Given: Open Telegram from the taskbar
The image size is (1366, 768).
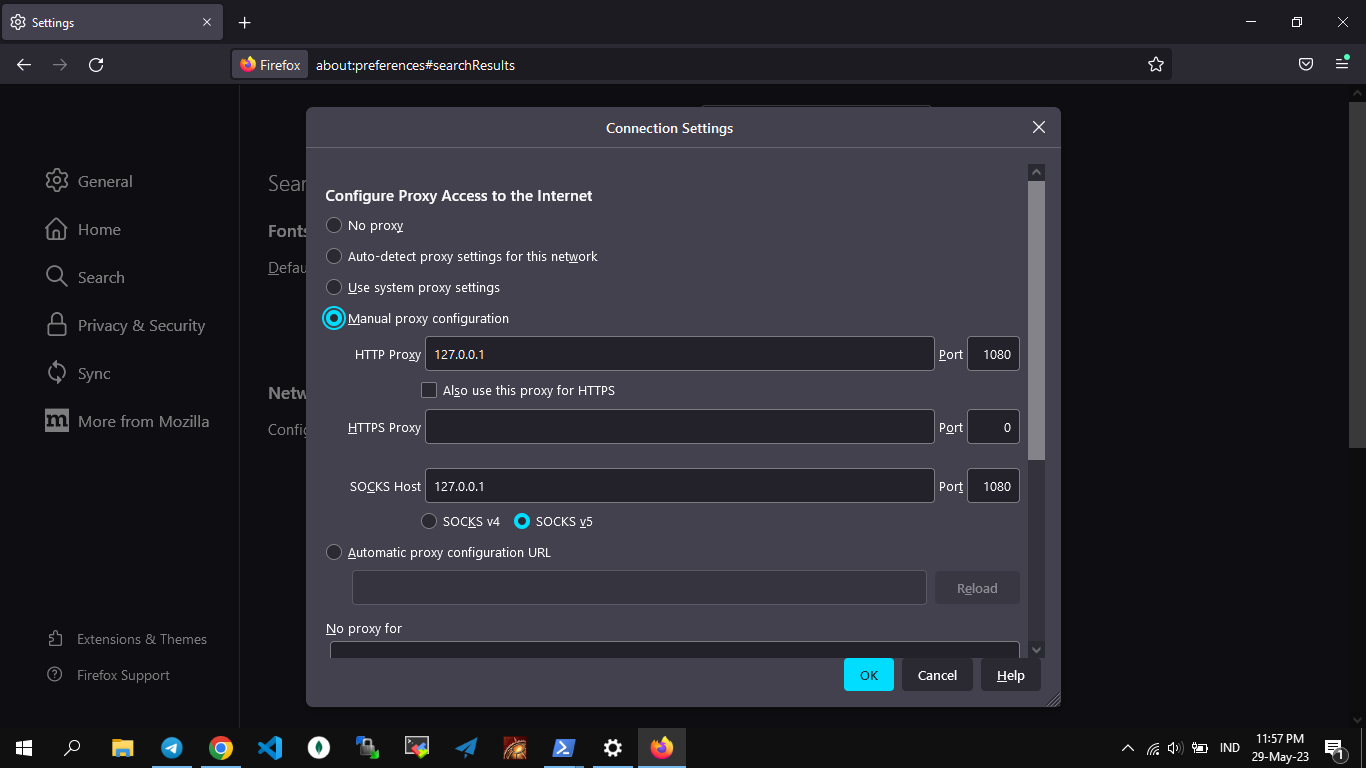Looking at the screenshot, I should click(x=172, y=748).
